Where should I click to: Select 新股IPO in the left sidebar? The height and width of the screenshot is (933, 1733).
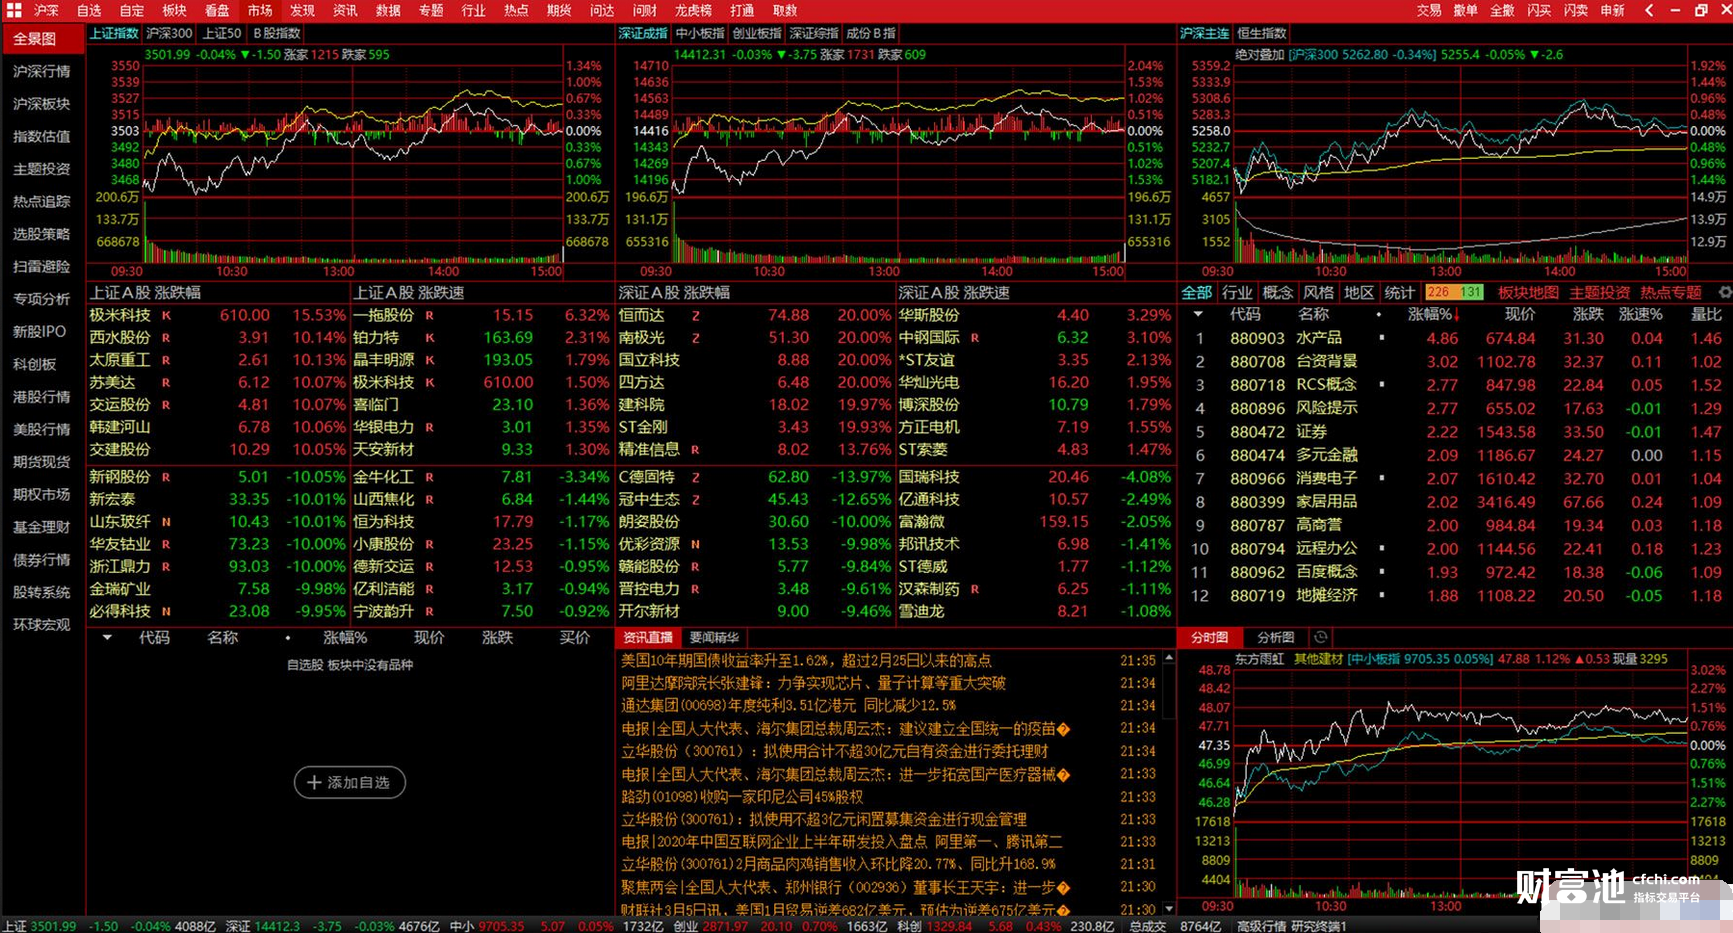39,331
